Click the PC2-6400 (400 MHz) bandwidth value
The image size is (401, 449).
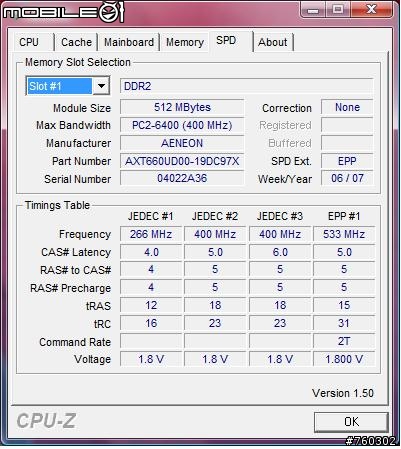click(182, 125)
